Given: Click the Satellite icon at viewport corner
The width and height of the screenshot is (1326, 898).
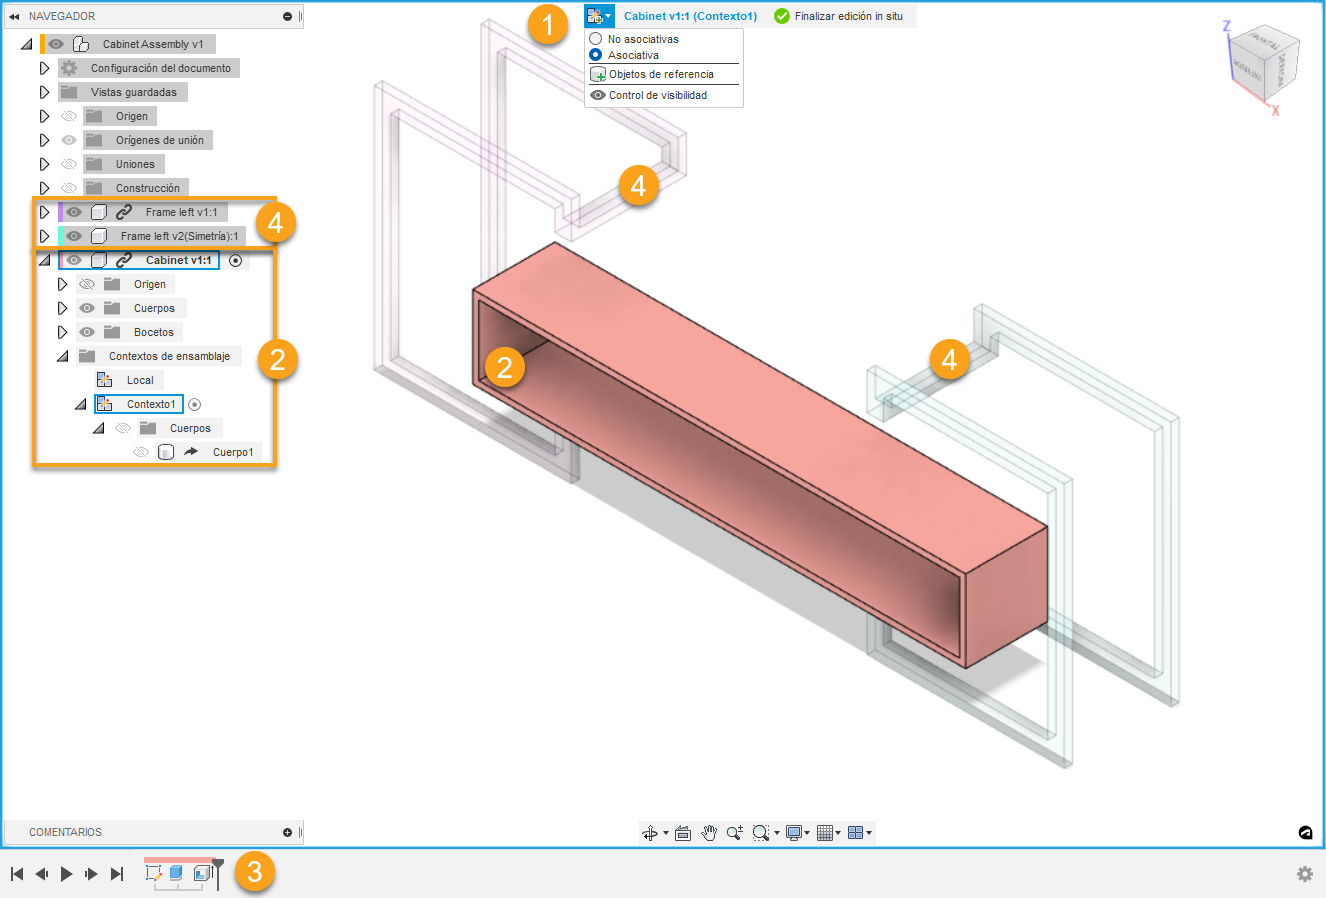Looking at the screenshot, I should pyautogui.click(x=1305, y=832).
